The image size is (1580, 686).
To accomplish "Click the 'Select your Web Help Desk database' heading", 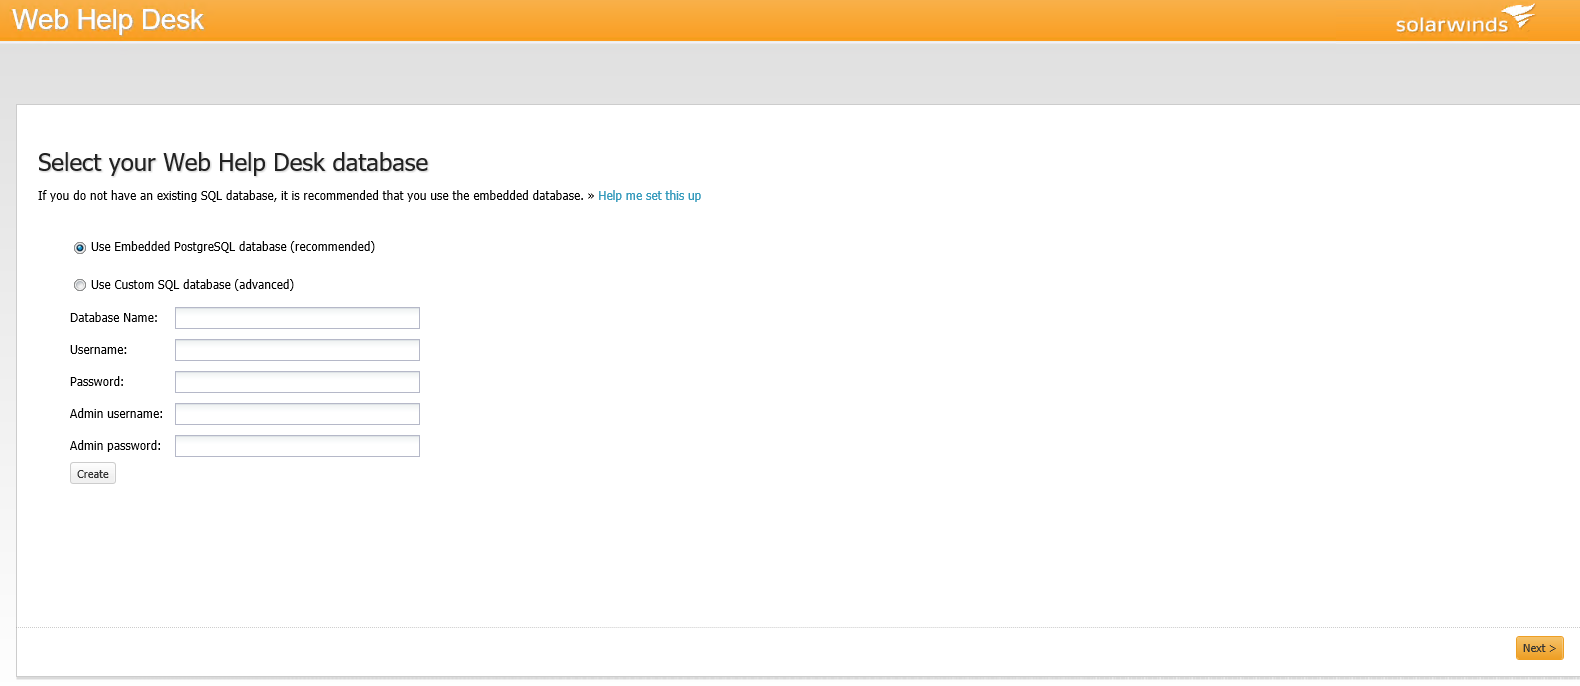I will [233, 163].
